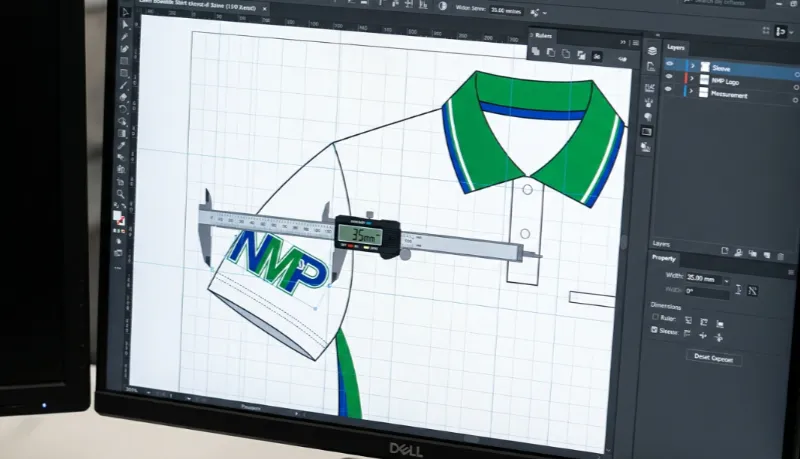
Task: Close the open document tab
Action: click(x=264, y=9)
